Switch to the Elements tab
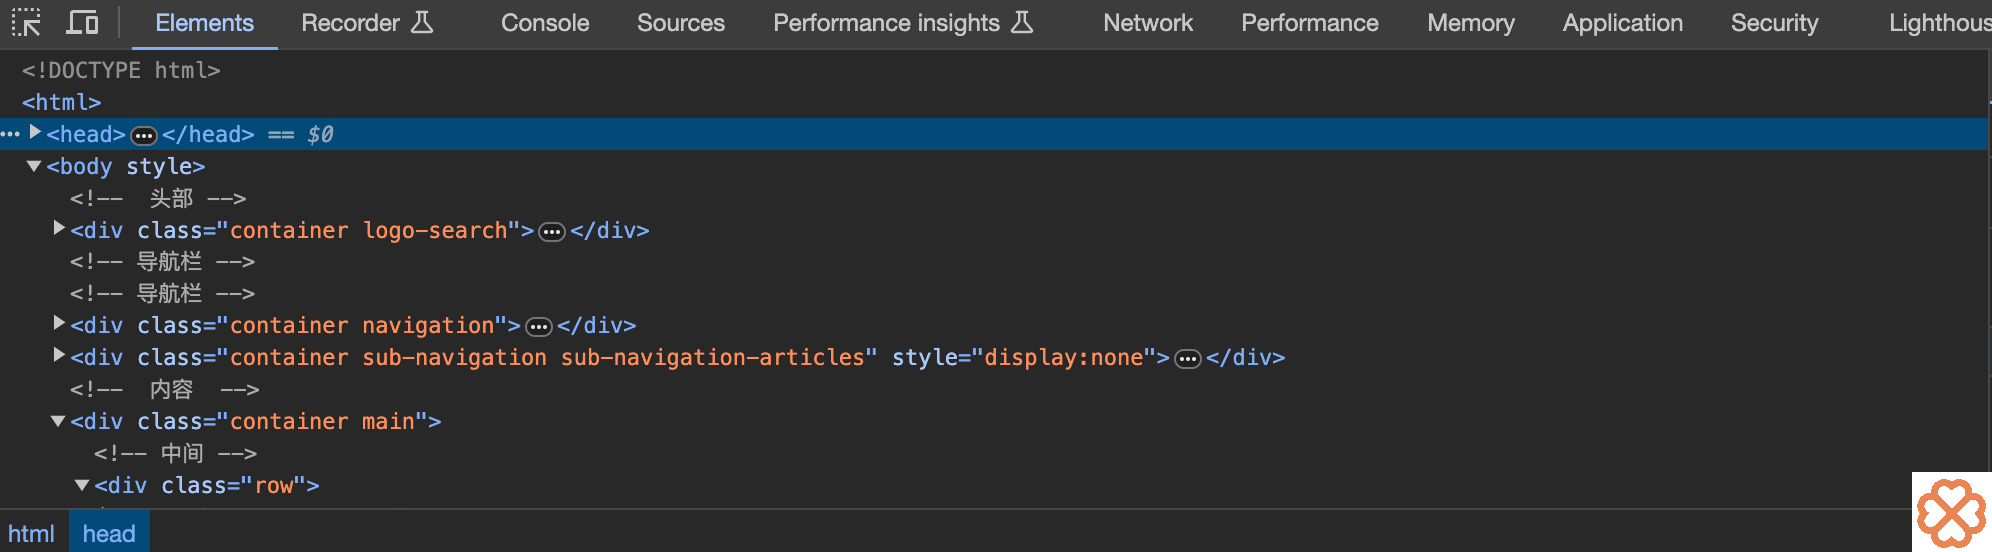The image size is (1992, 552). coord(204,23)
